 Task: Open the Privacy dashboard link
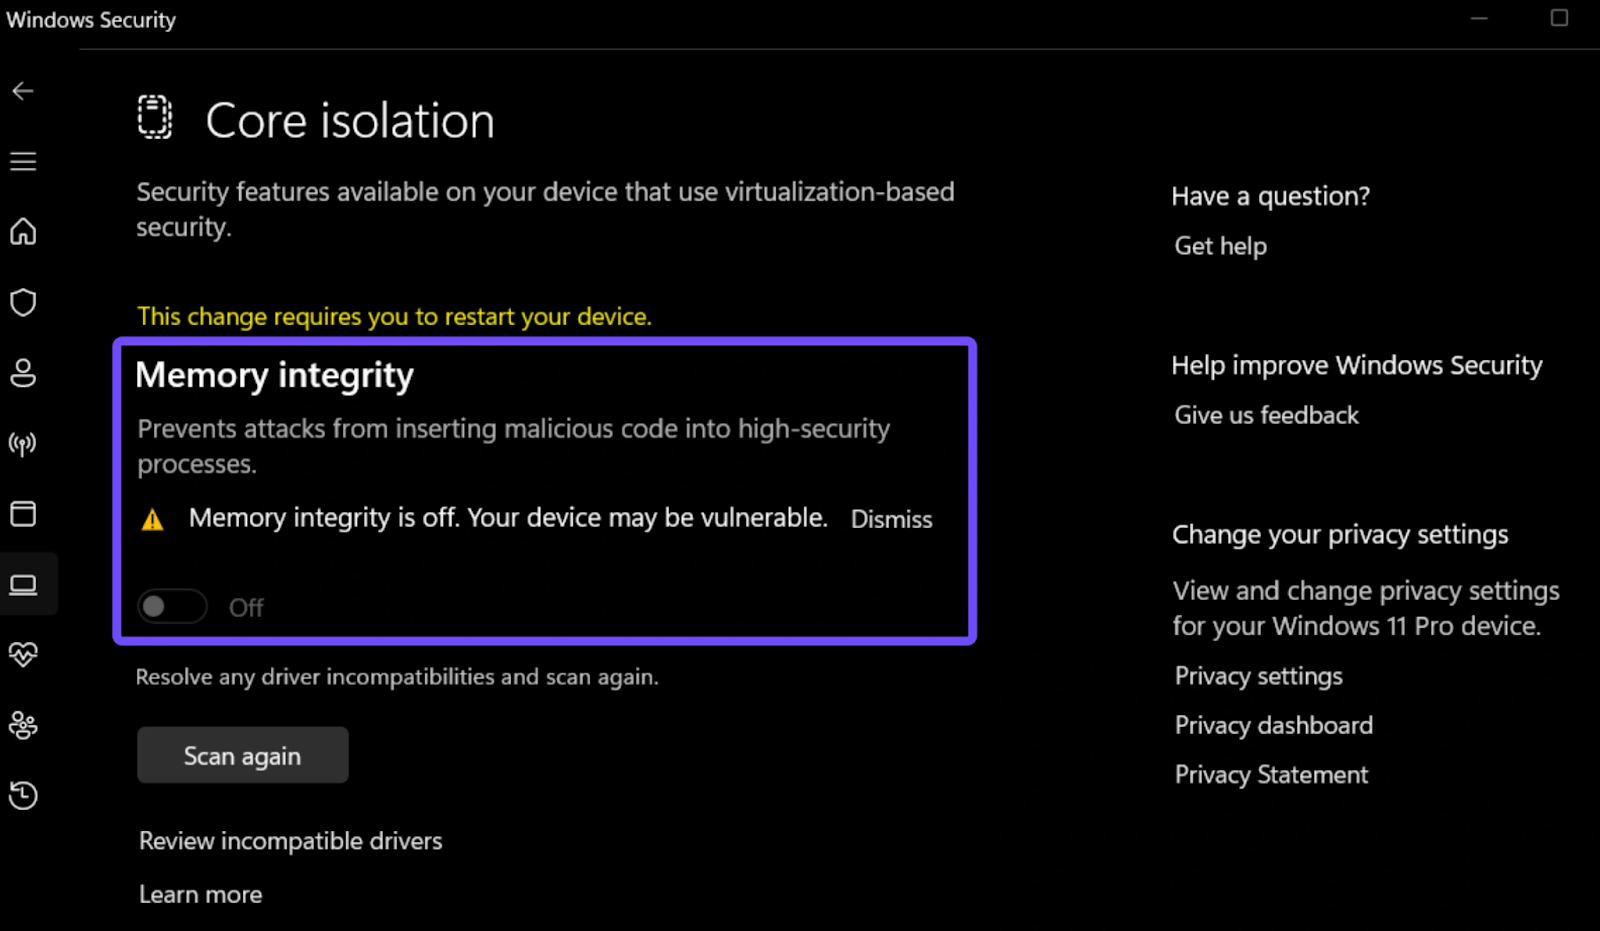(x=1273, y=725)
